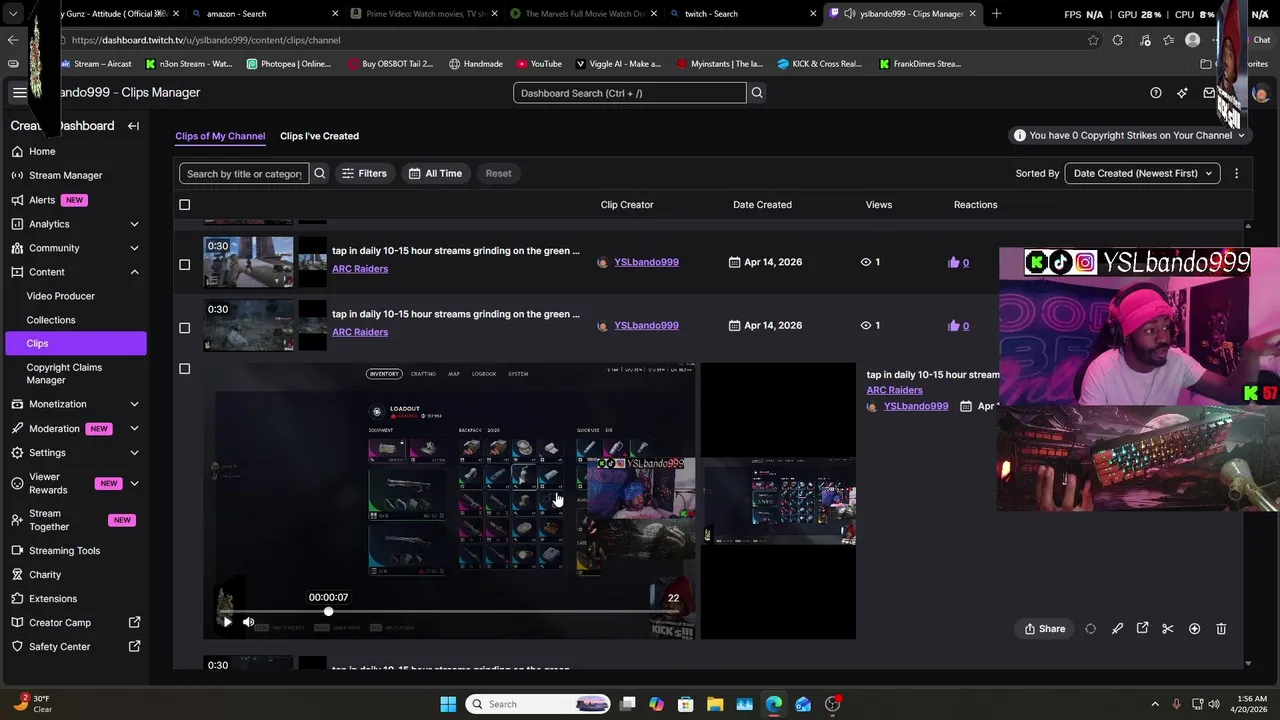Open the Filters button
The height and width of the screenshot is (720, 1280).
click(x=364, y=173)
